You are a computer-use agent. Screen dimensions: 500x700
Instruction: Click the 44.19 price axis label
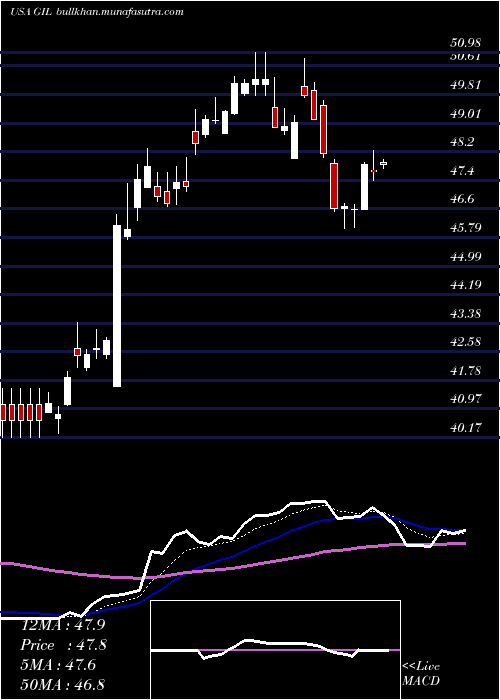point(465,285)
